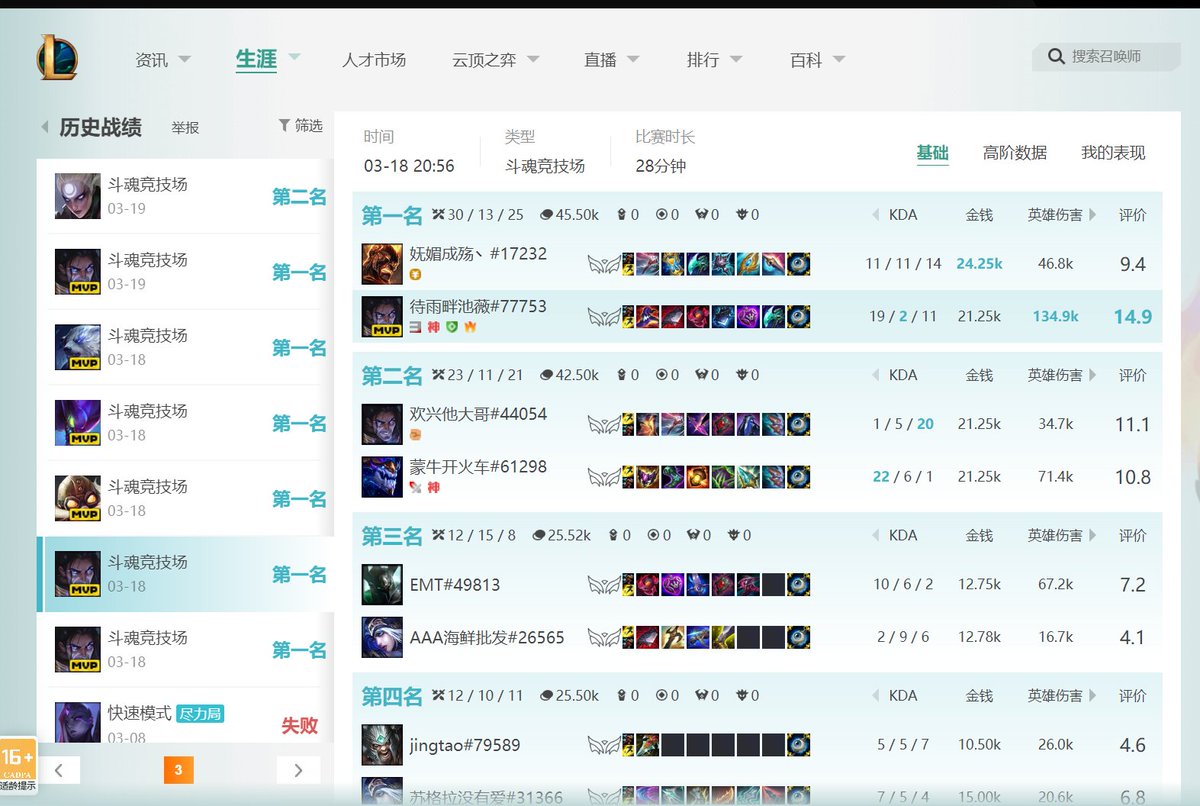Viewport: 1200px width, 806px height.
Task: Expand the 百科 dropdown arrow
Action: [x=838, y=59]
